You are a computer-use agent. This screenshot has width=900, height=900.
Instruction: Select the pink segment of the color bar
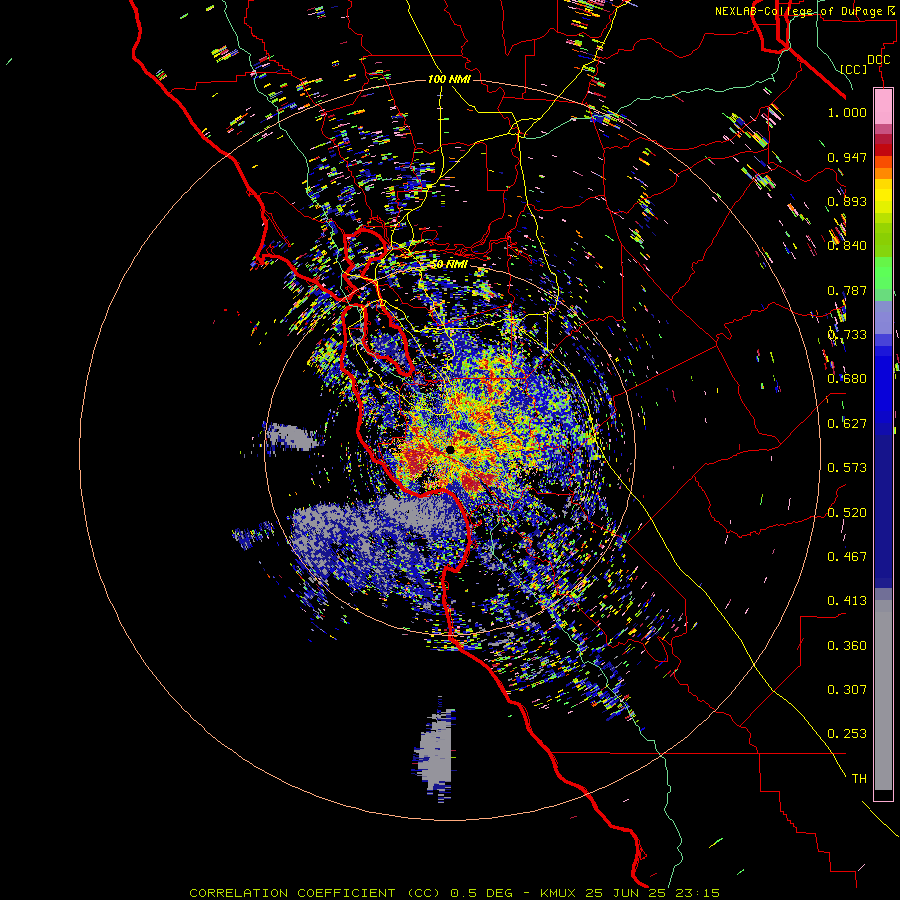[883, 107]
